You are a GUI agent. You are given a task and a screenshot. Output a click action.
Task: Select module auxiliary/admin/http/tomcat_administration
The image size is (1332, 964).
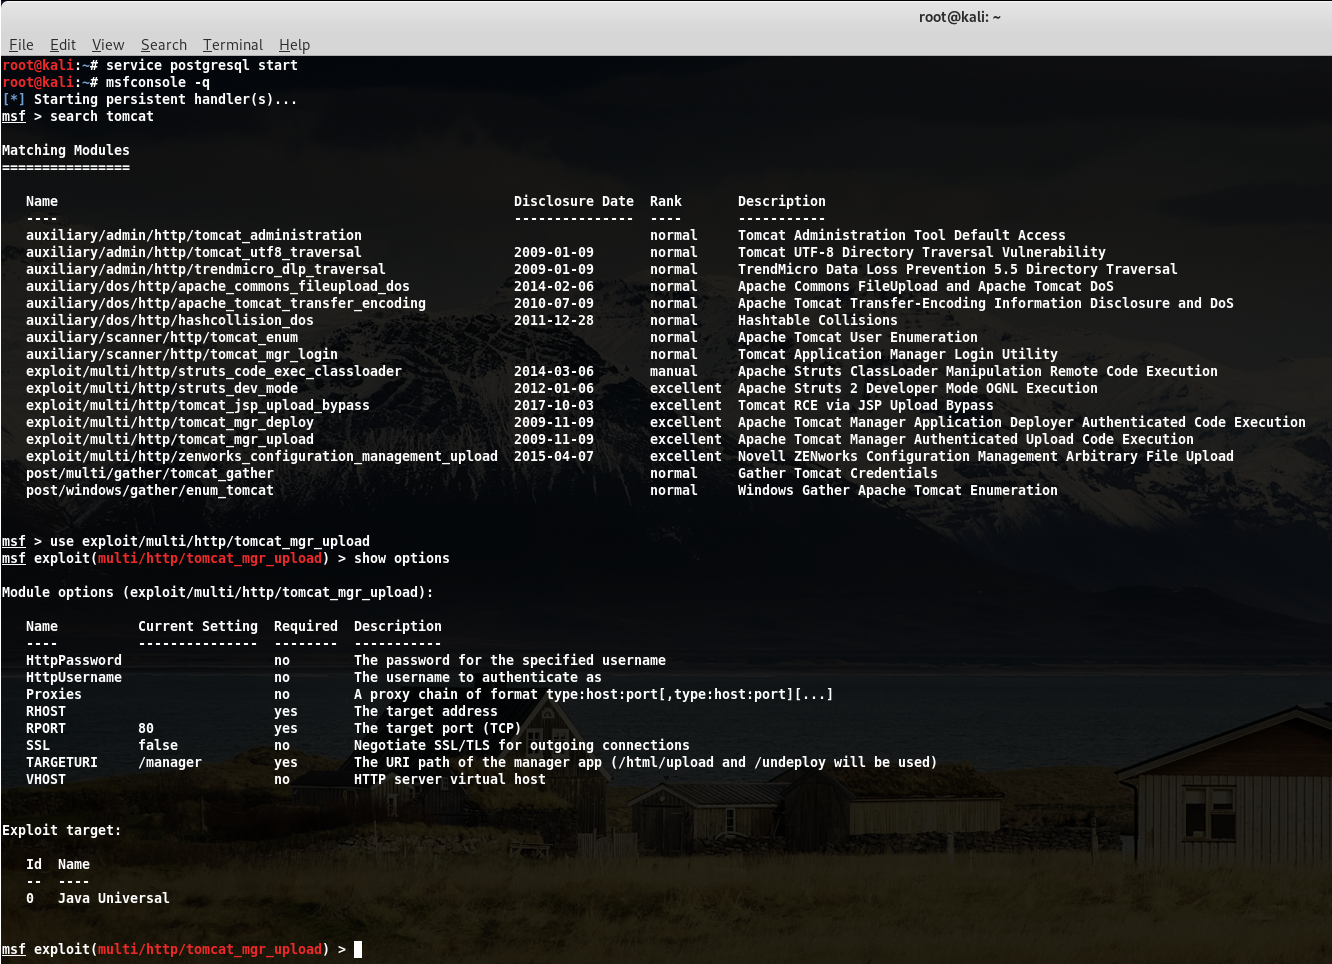pyautogui.click(x=194, y=235)
